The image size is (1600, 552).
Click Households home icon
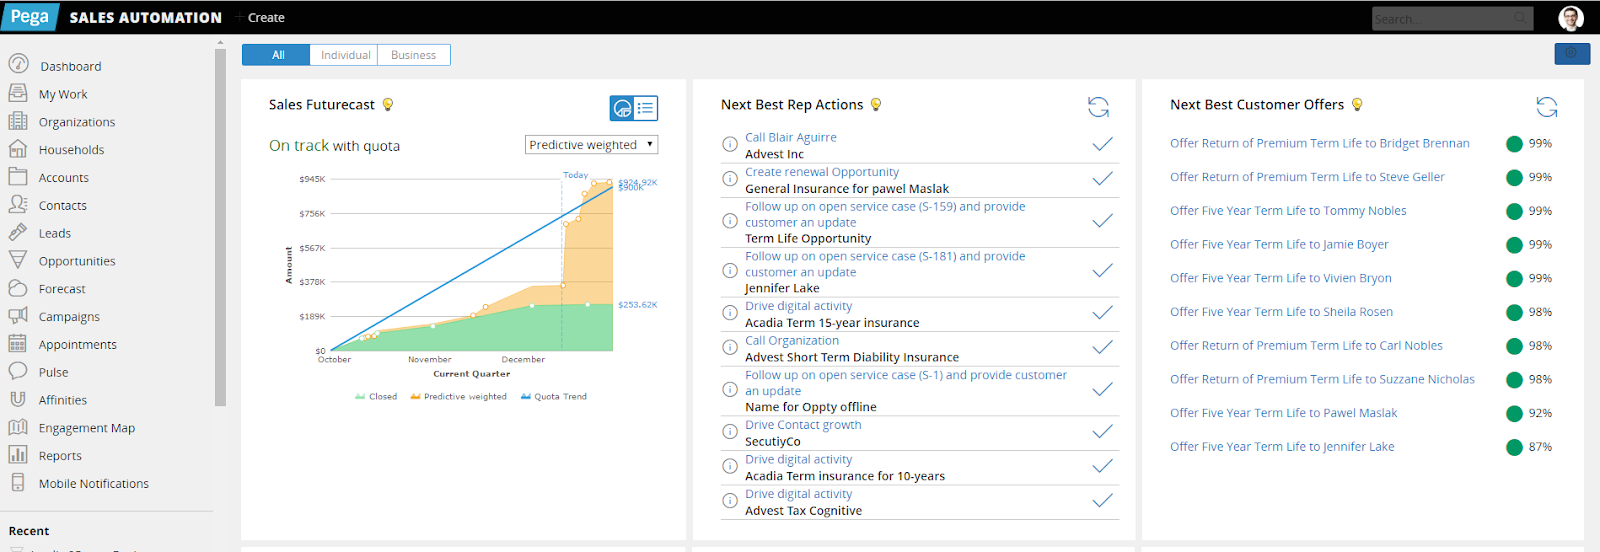click(x=18, y=149)
